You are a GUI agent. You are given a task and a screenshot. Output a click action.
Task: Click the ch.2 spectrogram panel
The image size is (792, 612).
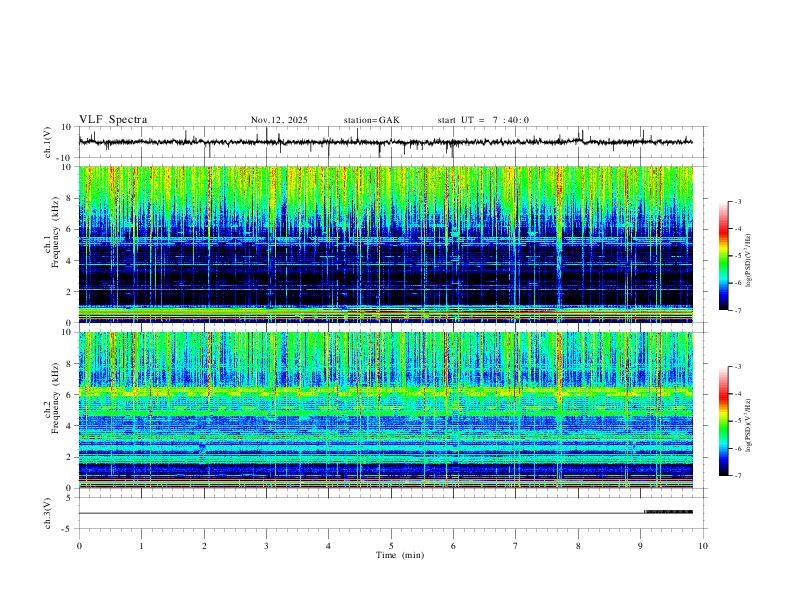tap(385, 410)
